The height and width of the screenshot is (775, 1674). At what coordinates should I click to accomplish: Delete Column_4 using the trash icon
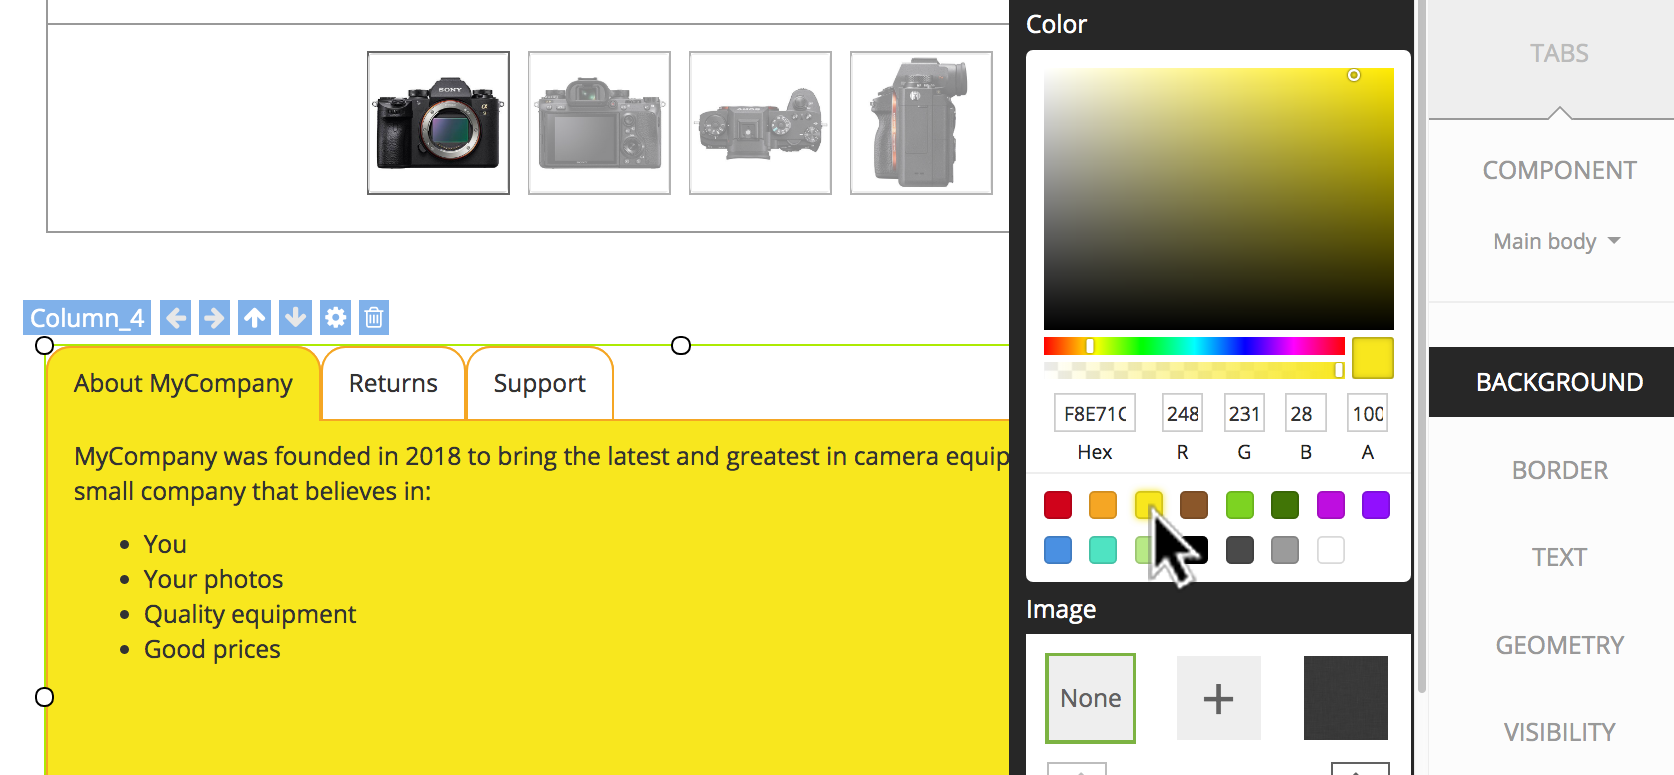[374, 318]
